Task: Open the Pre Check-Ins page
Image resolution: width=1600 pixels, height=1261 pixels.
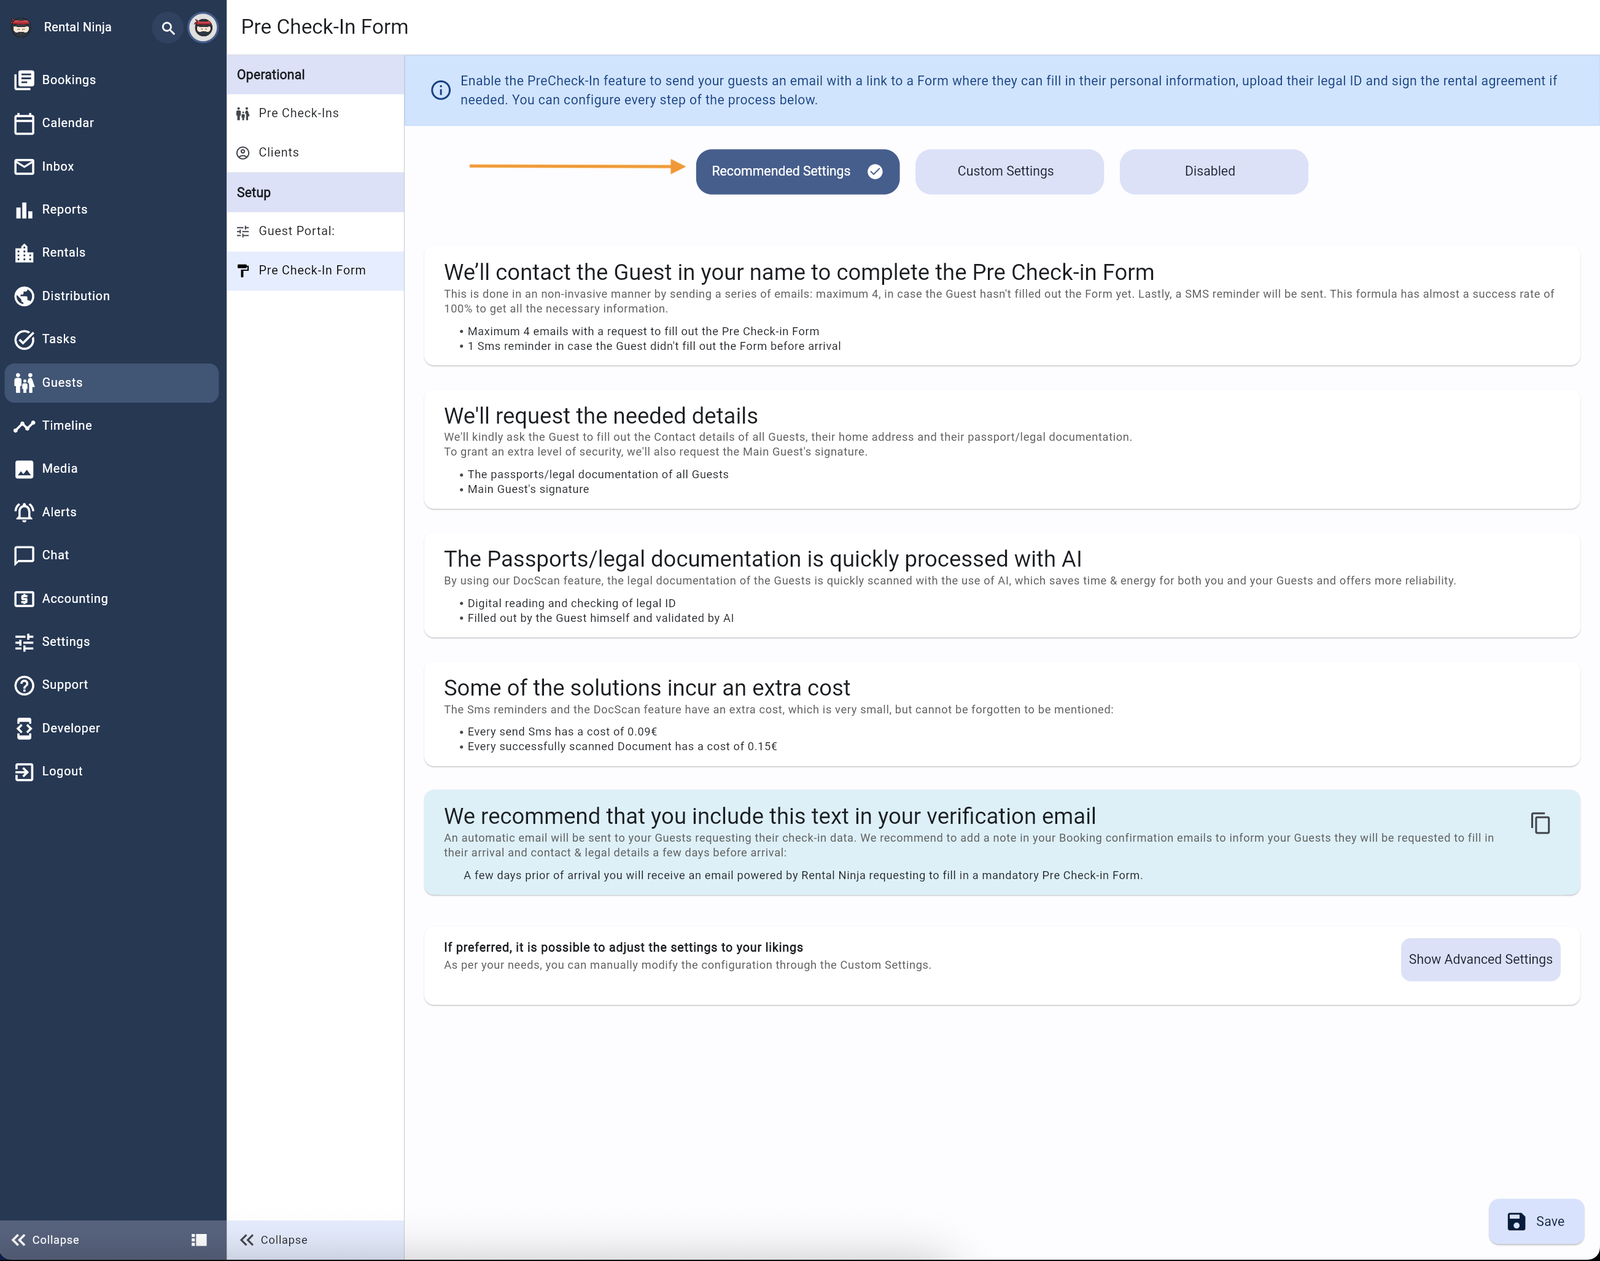Action: (298, 112)
